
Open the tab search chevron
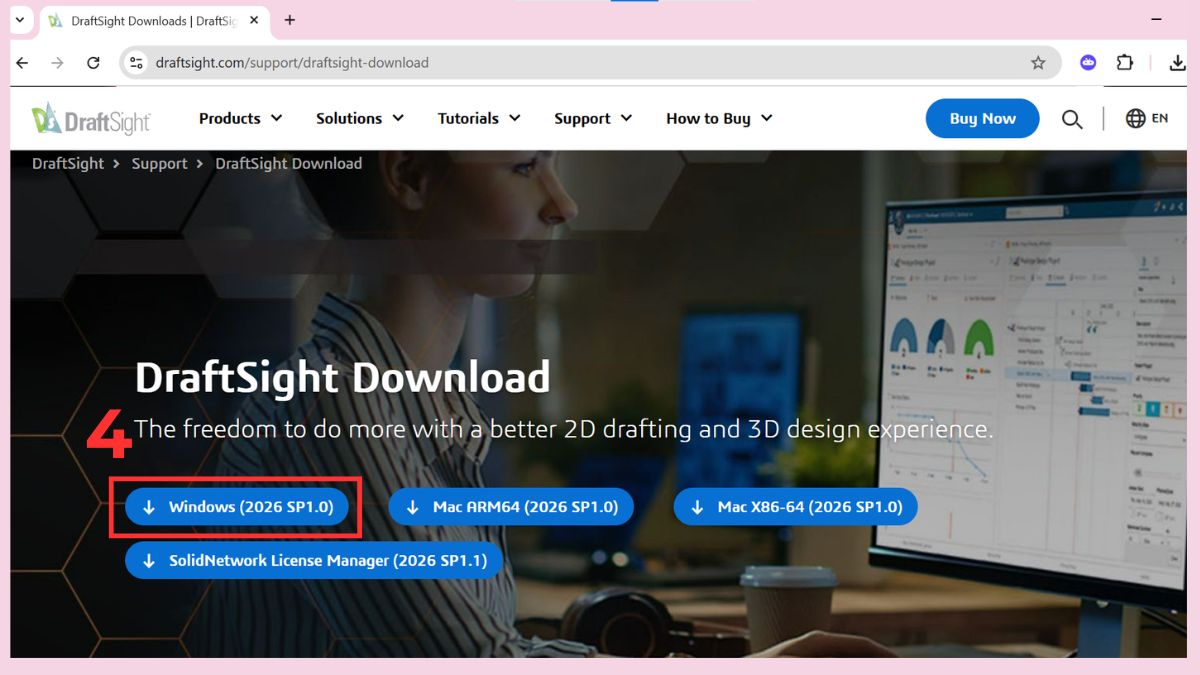[19, 20]
